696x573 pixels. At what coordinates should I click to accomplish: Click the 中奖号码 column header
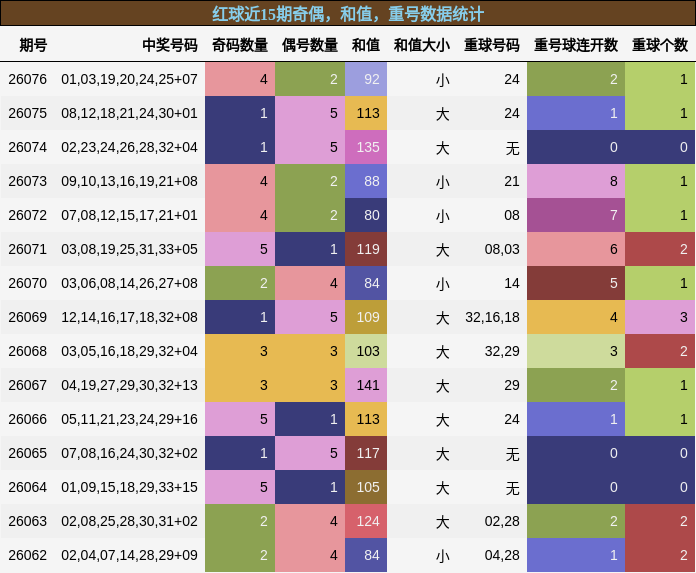coord(170,45)
